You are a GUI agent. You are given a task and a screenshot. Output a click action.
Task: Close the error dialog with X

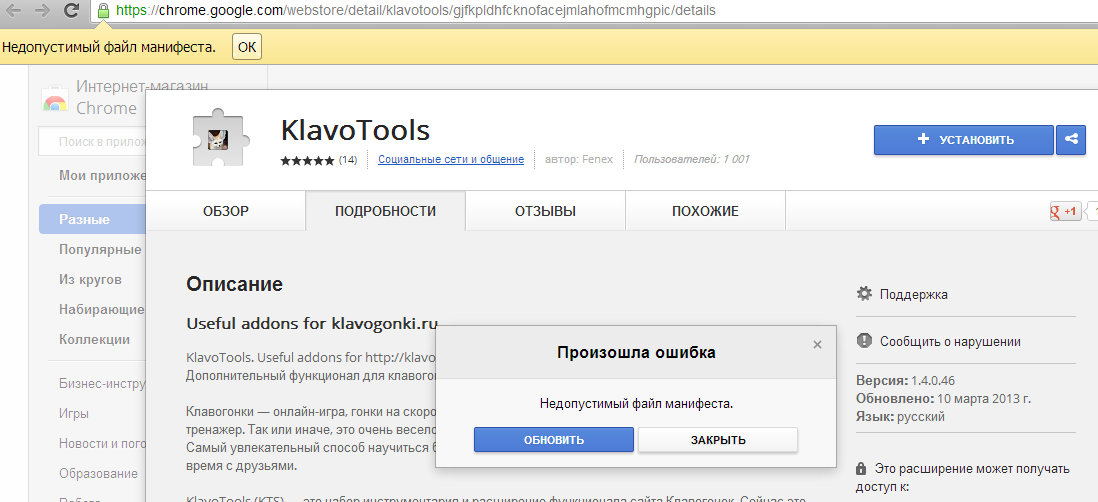point(817,345)
